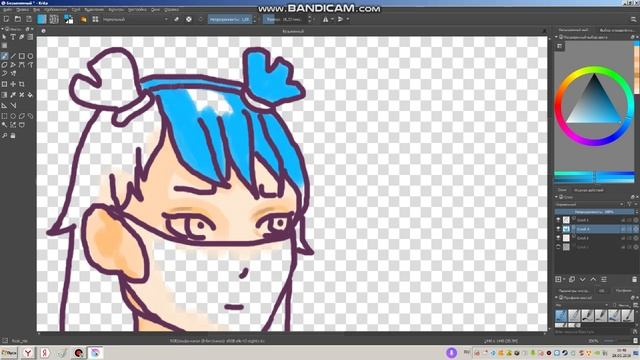
Task: Toggle vertical mirror painting mode
Action: [x=341, y=19]
